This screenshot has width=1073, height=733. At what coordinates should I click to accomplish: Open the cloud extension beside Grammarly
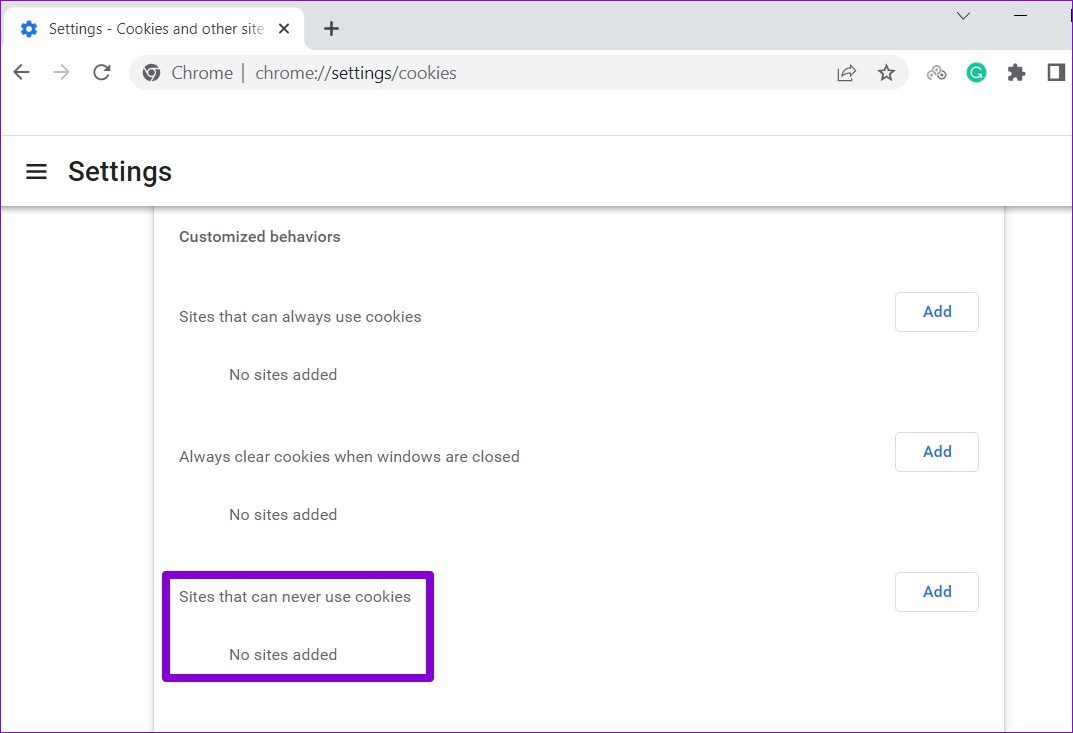coord(936,73)
